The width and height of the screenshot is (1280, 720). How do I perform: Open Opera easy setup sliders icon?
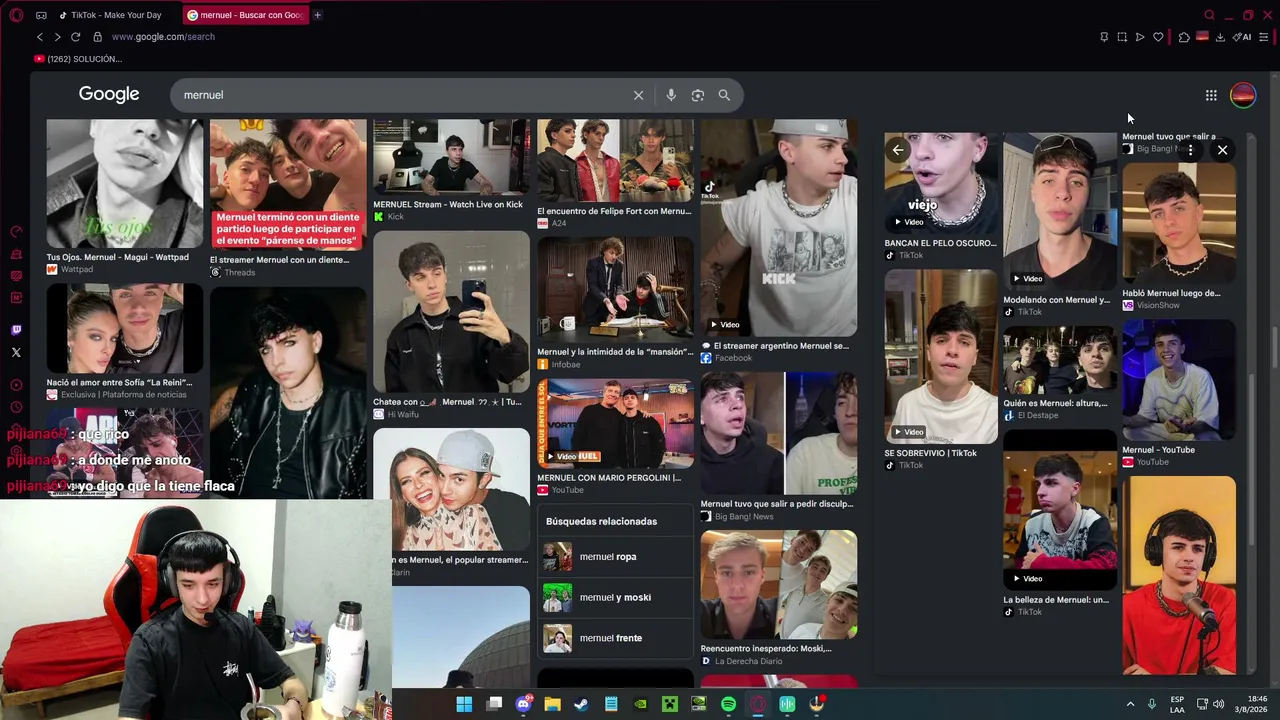[1264, 37]
